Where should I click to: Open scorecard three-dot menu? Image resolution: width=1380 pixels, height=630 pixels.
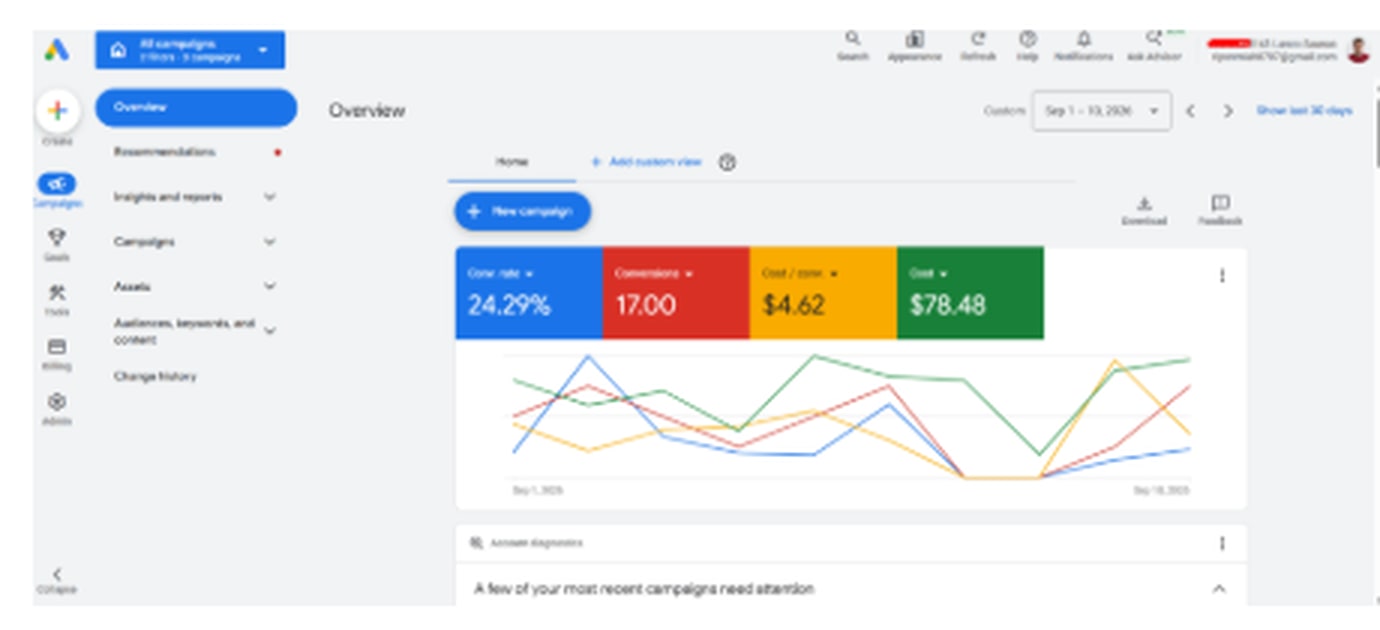pyautogui.click(x=1221, y=276)
